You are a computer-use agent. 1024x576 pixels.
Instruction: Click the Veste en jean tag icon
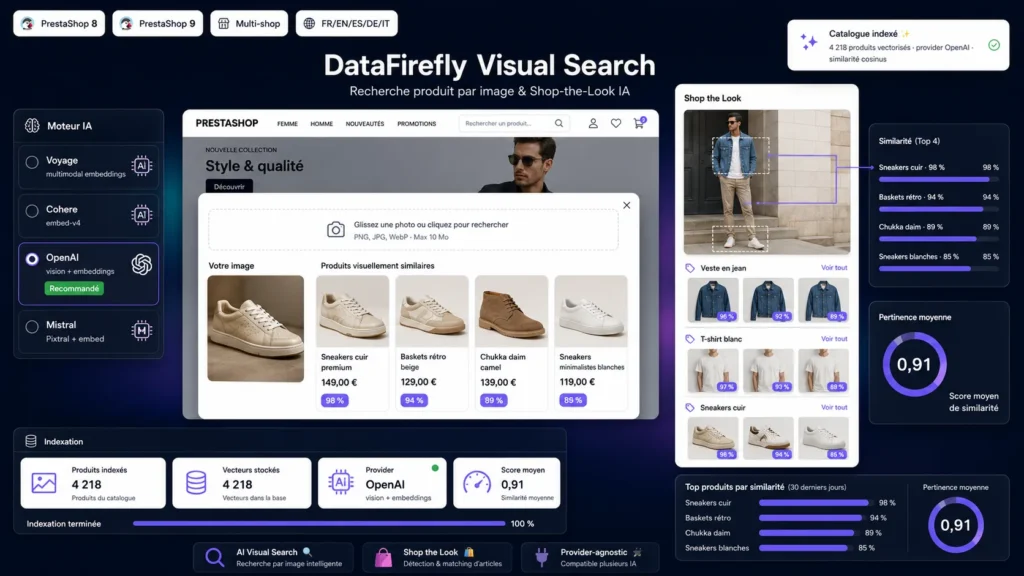pyautogui.click(x=690, y=268)
